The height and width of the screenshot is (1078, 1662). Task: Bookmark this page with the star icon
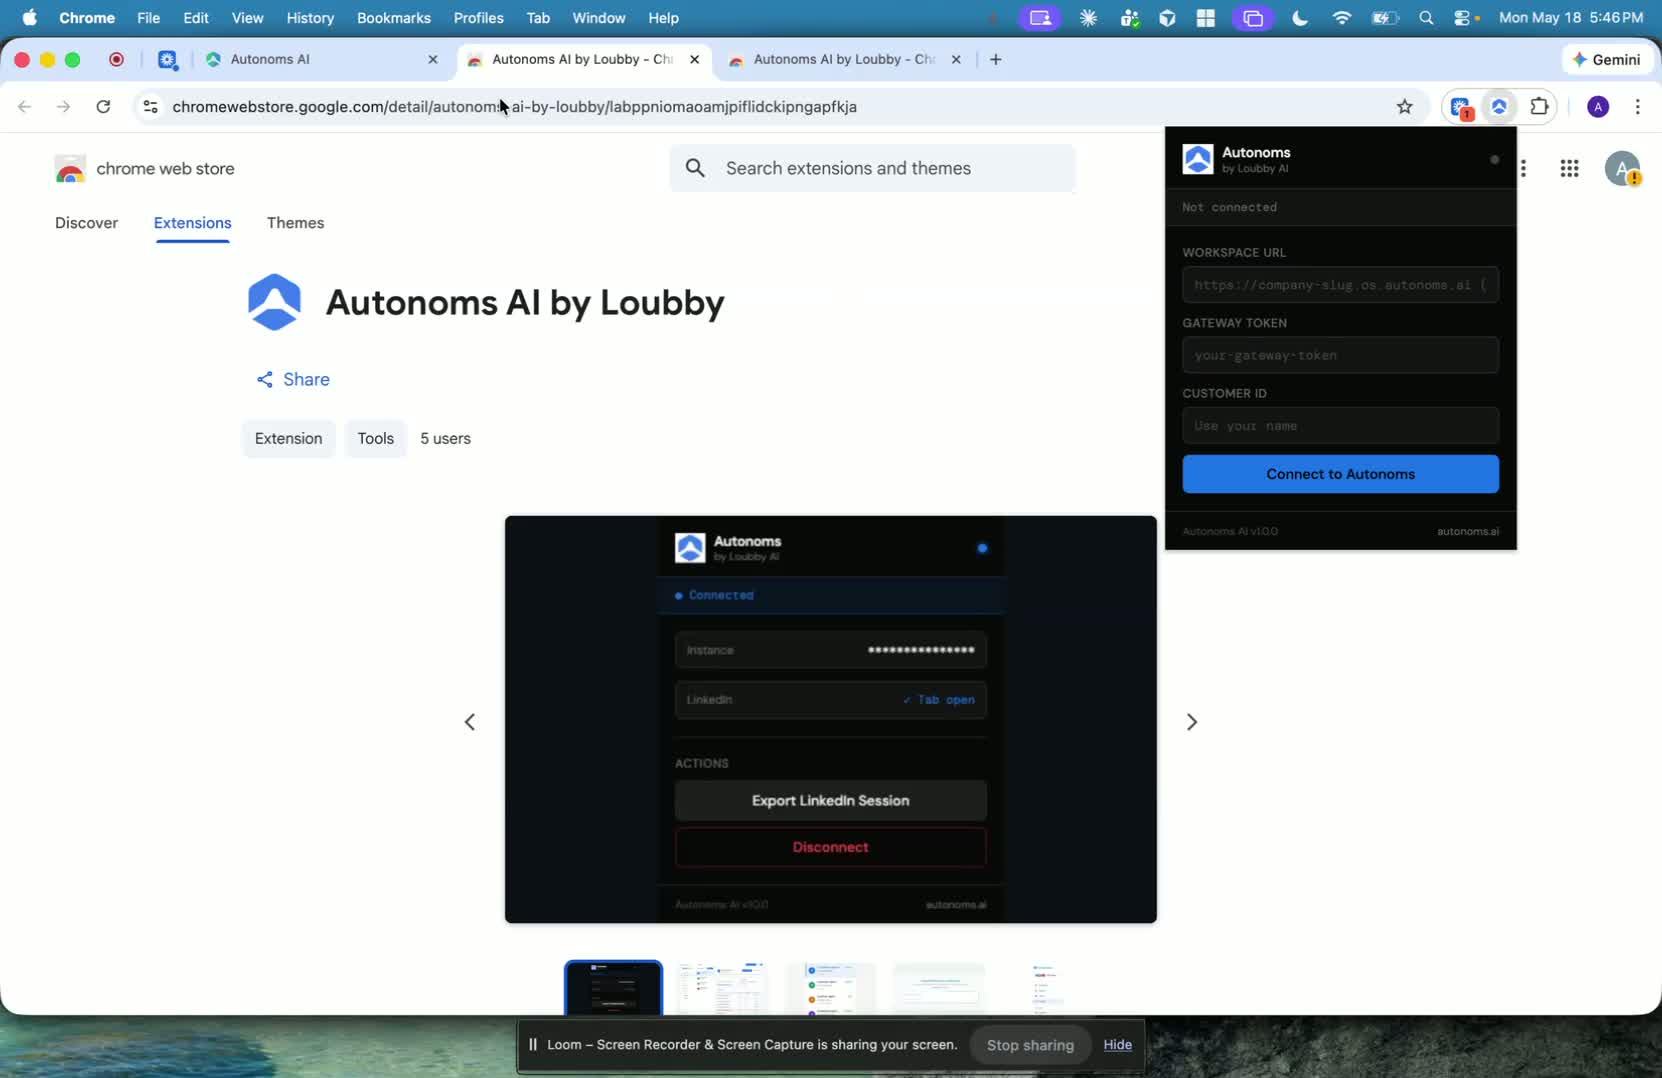(1405, 106)
